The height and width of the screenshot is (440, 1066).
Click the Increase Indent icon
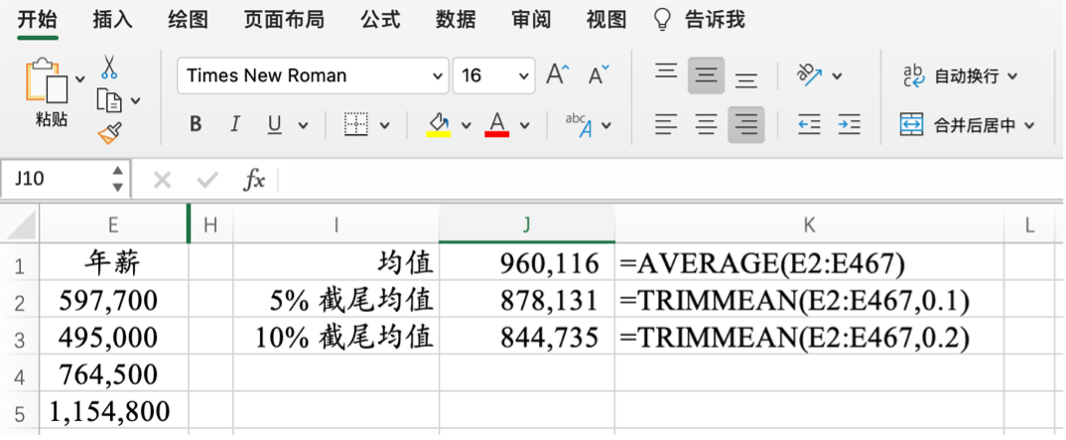pos(849,125)
